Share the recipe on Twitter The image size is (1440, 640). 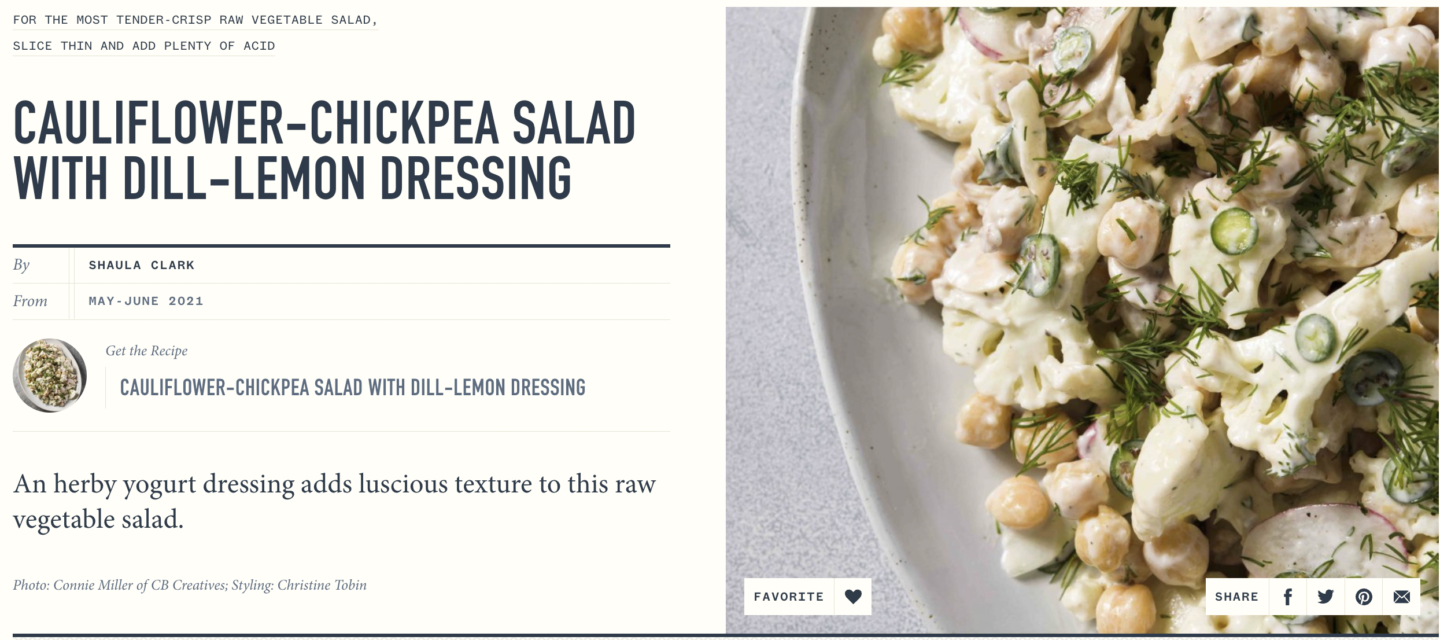tap(1326, 596)
